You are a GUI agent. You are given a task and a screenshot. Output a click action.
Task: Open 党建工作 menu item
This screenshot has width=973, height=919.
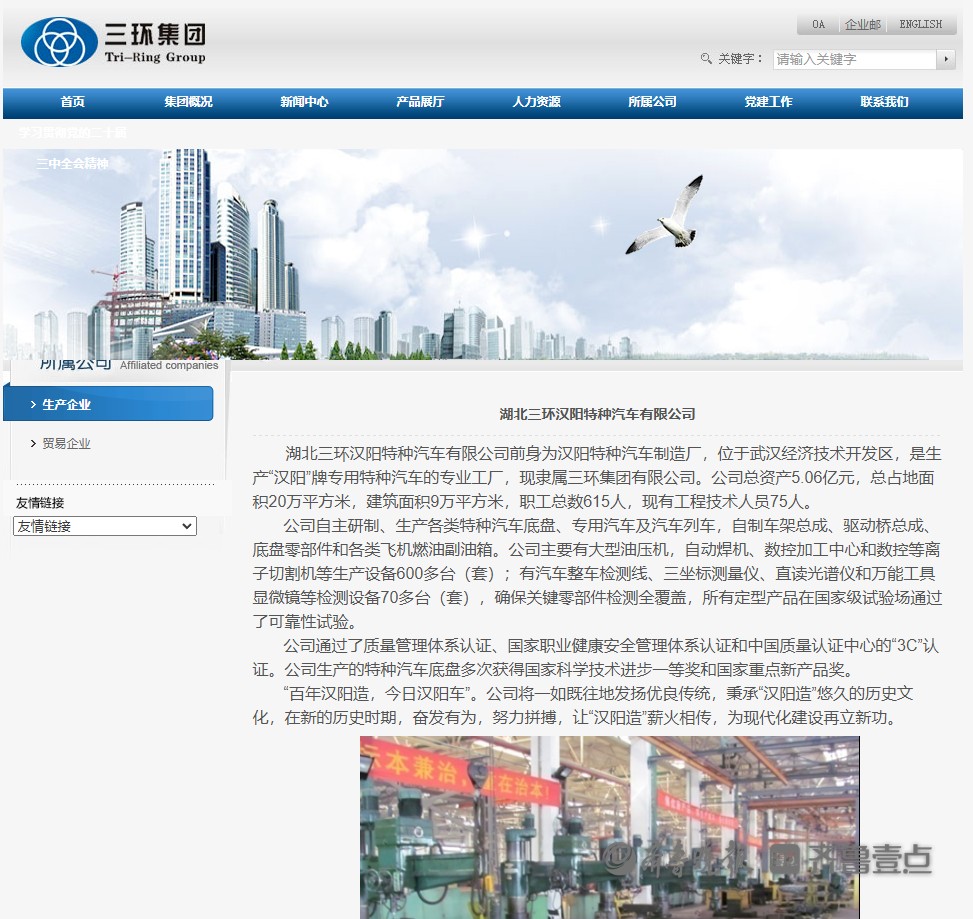click(768, 102)
